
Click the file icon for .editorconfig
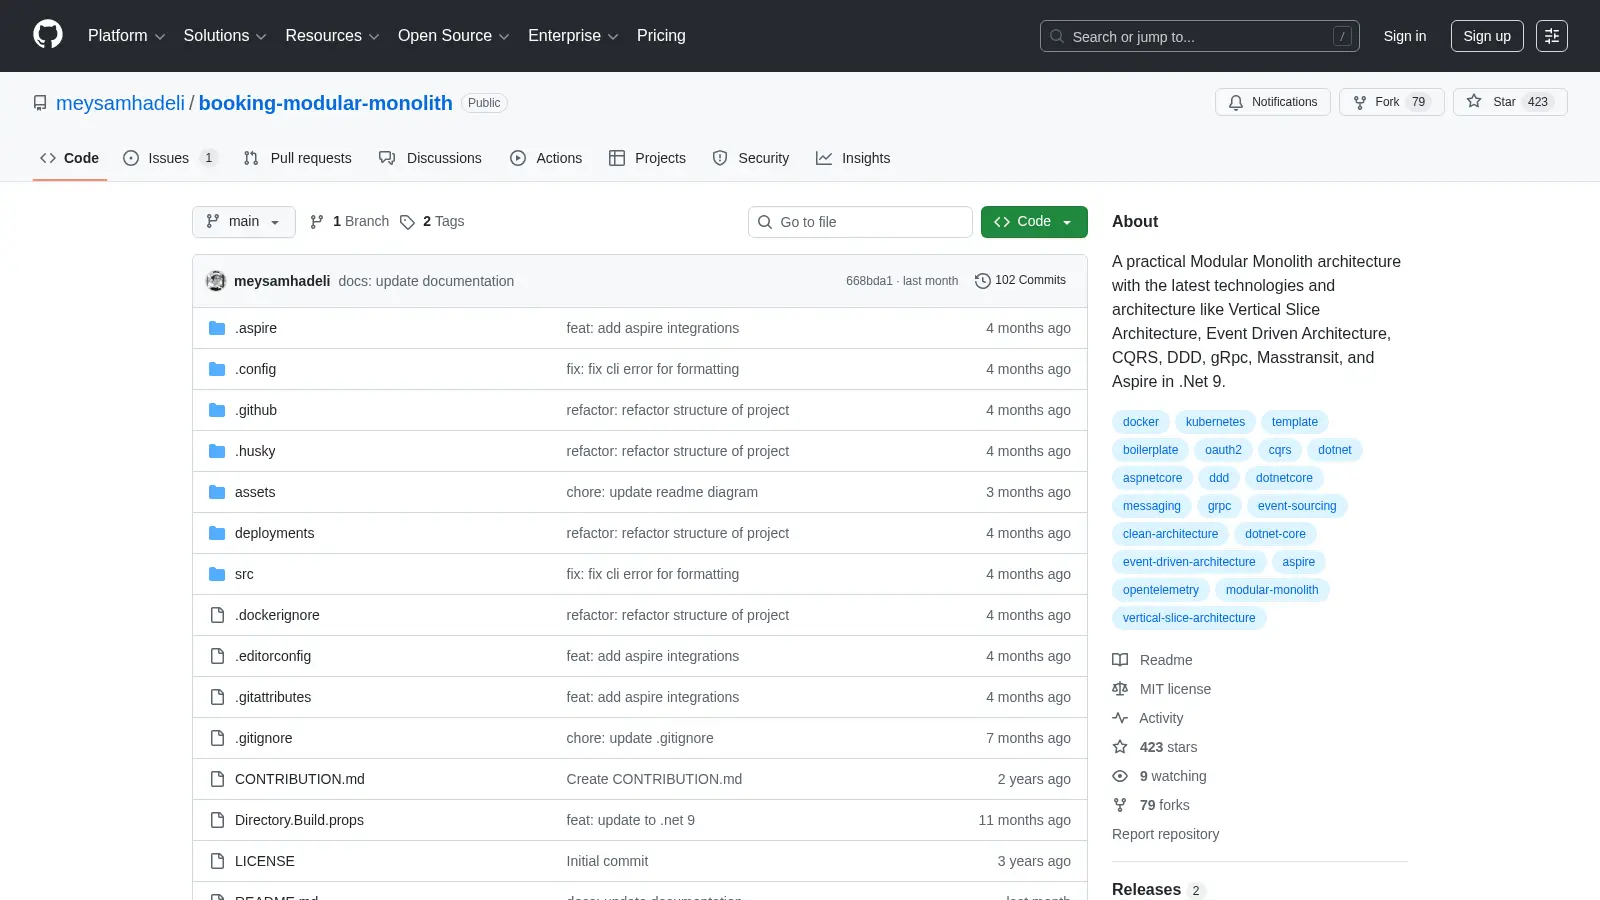217,656
